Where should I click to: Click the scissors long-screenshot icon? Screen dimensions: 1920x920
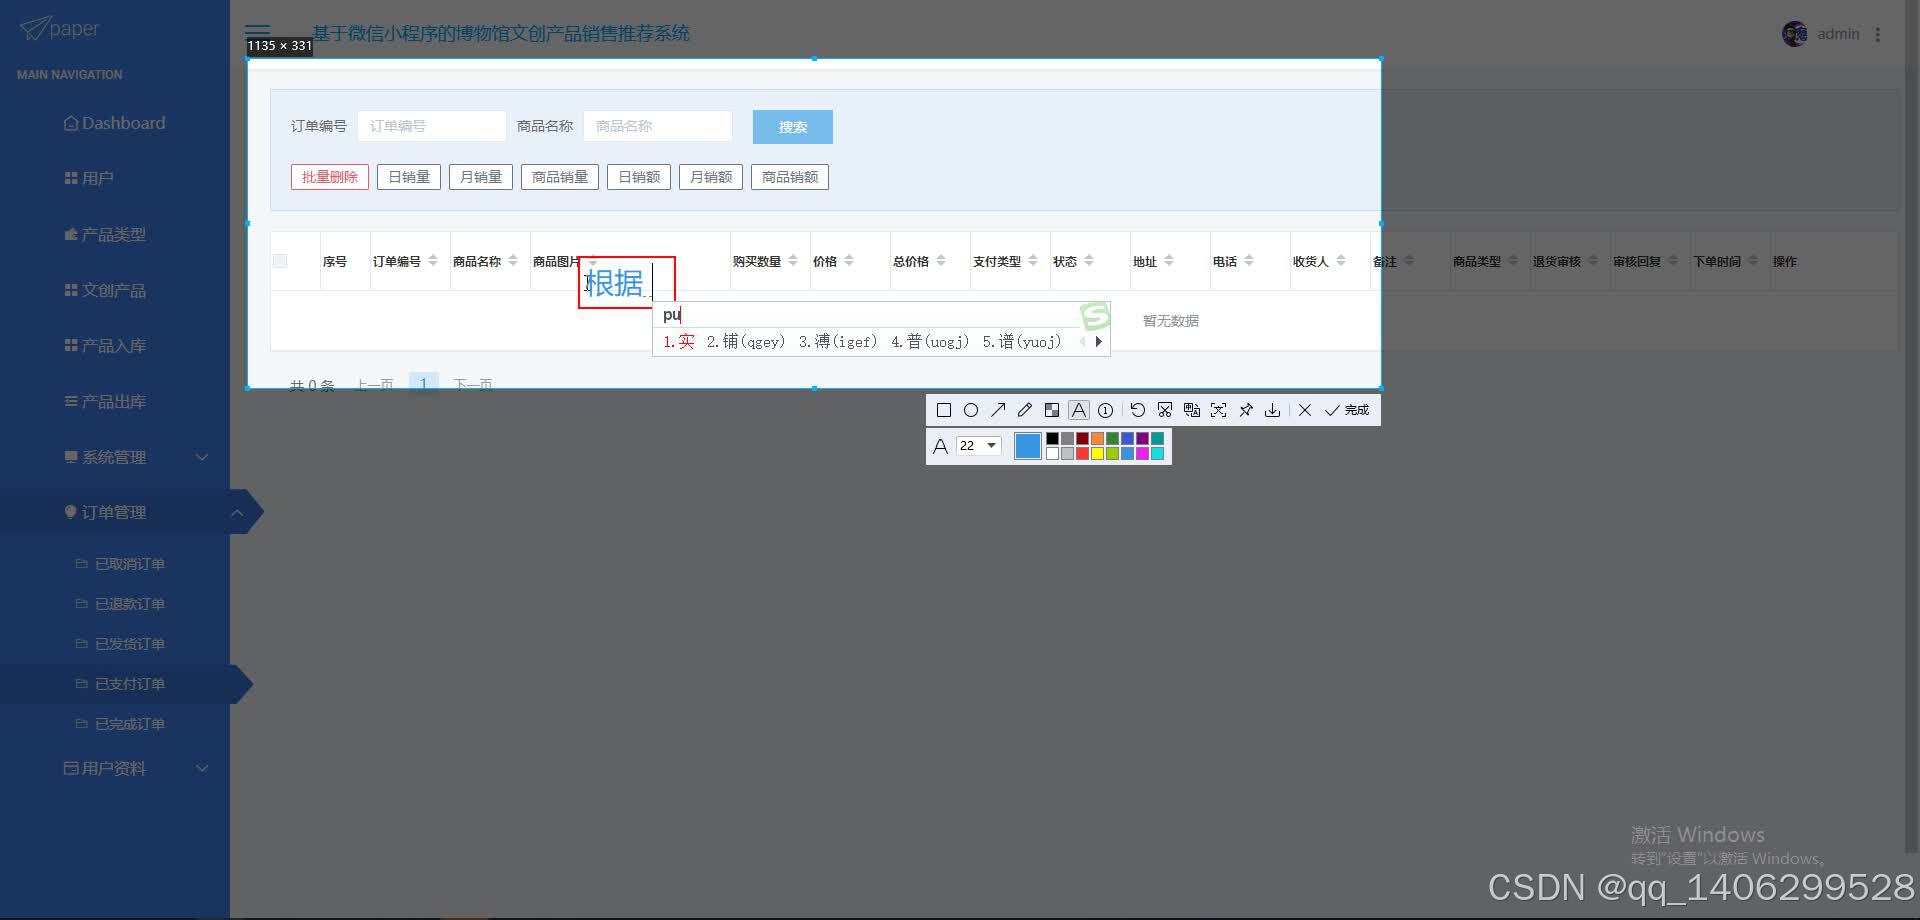[1165, 410]
